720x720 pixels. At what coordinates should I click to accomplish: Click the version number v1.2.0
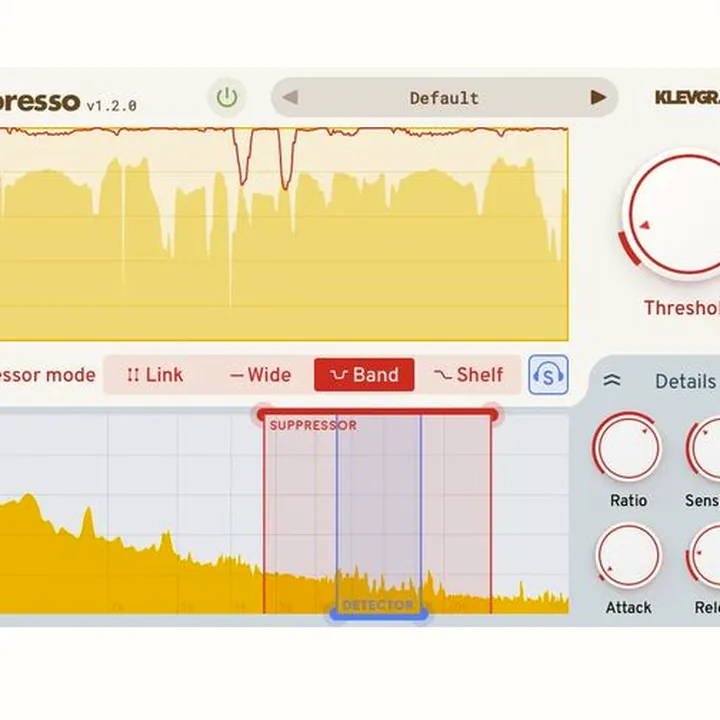(112, 106)
